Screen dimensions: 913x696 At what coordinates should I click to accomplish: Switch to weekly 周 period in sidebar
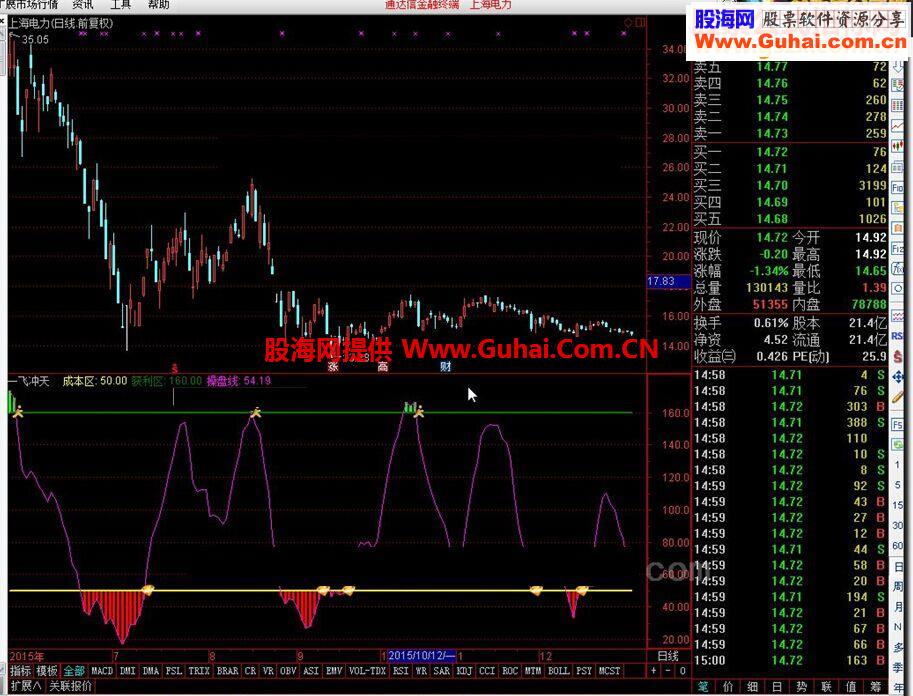[897, 586]
